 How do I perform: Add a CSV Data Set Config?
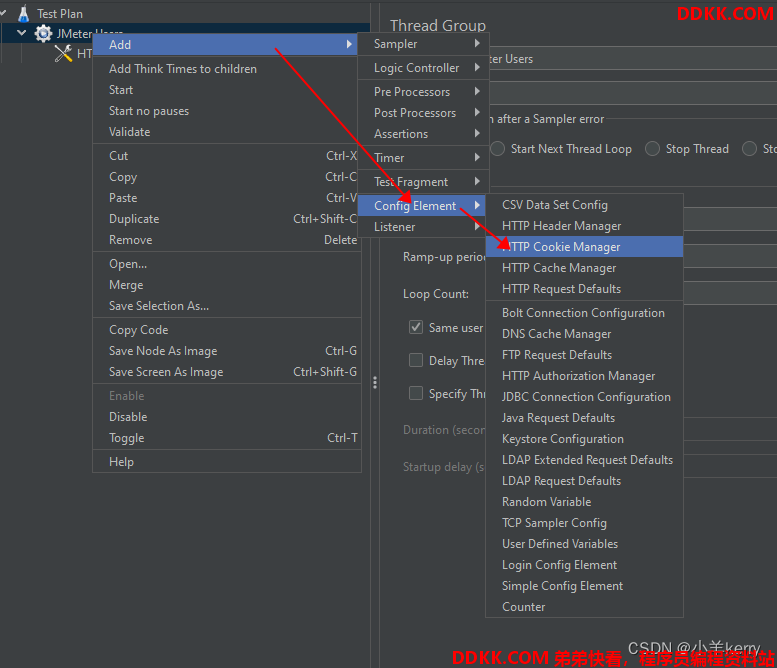[584, 205]
